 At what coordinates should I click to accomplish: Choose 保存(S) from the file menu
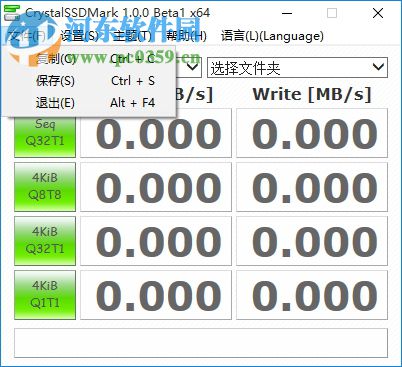pos(89,81)
